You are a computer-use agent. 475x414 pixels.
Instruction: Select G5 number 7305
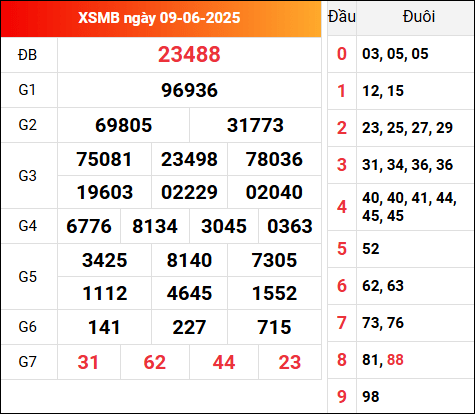pyautogui.click(x=274, y=260)
